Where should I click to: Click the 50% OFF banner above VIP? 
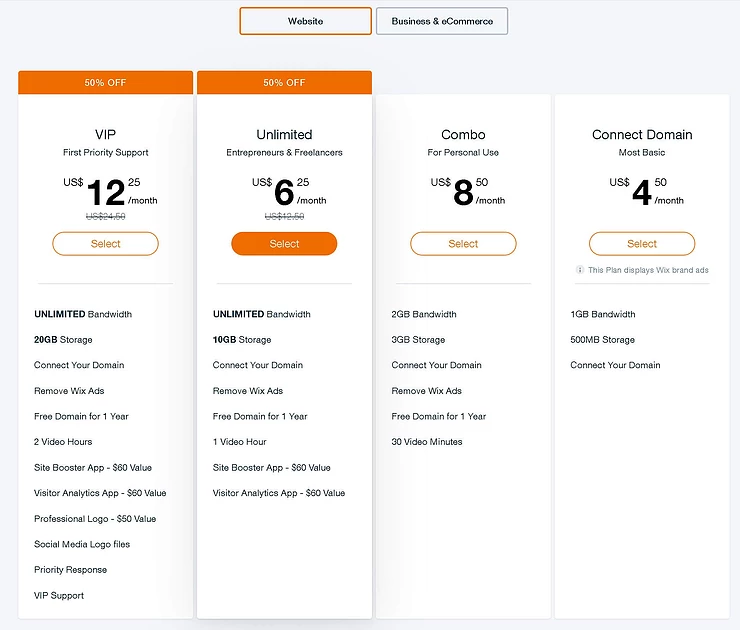(105, 83)
